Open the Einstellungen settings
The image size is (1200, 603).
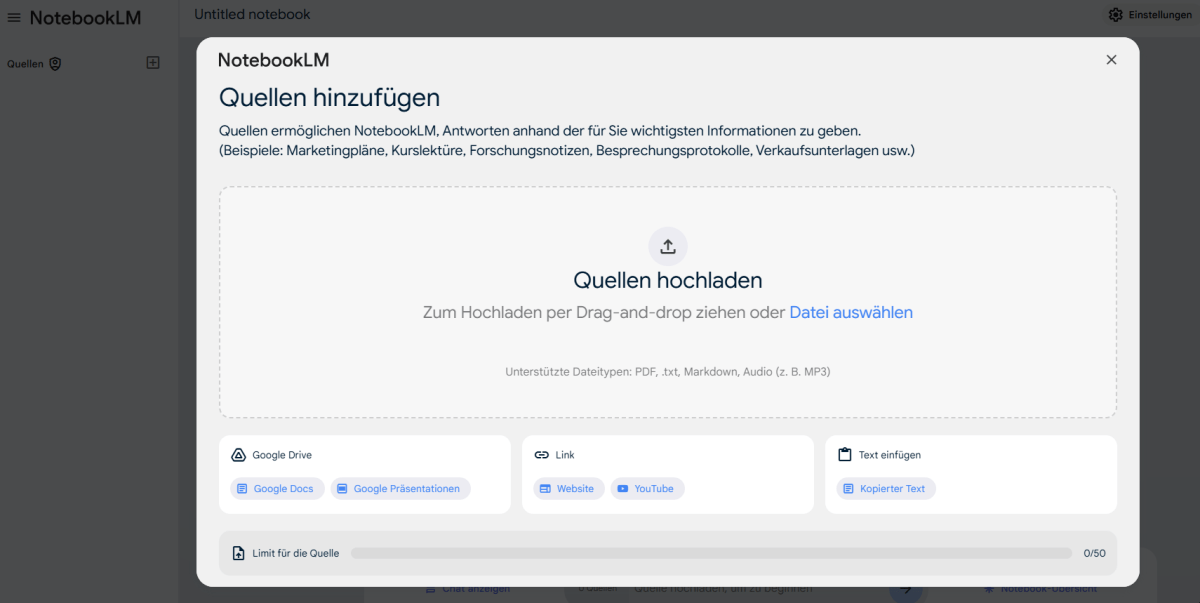1148,14
